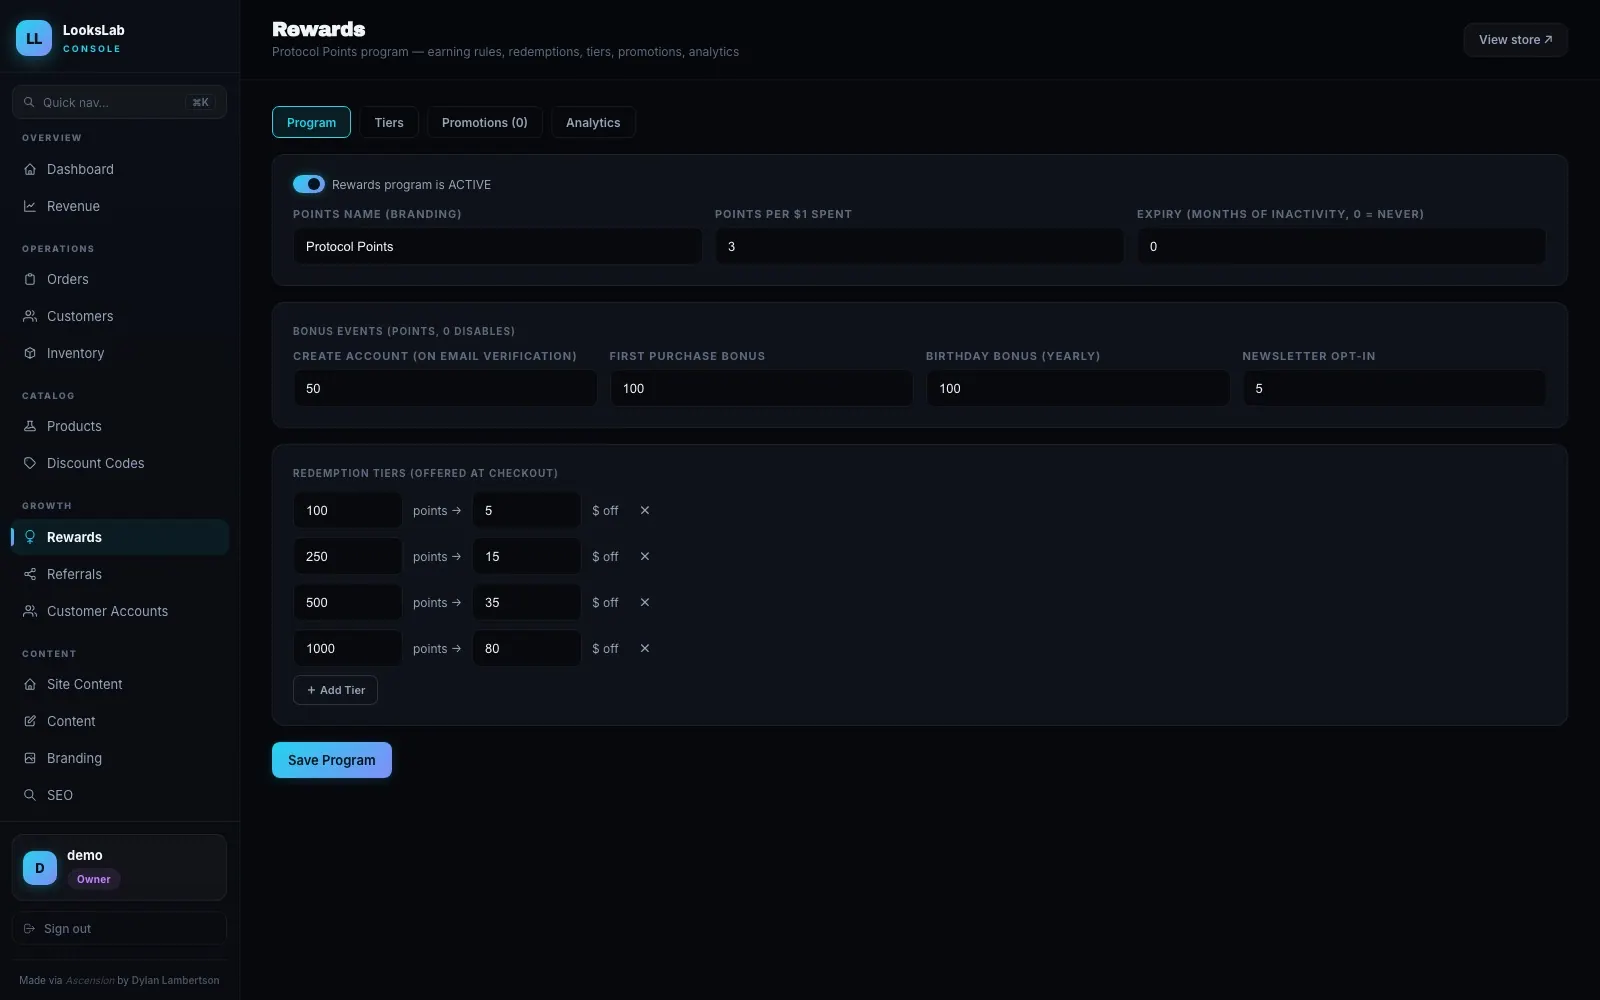
Task: Click the Revenue chart icon
Action: coord(30,206)
